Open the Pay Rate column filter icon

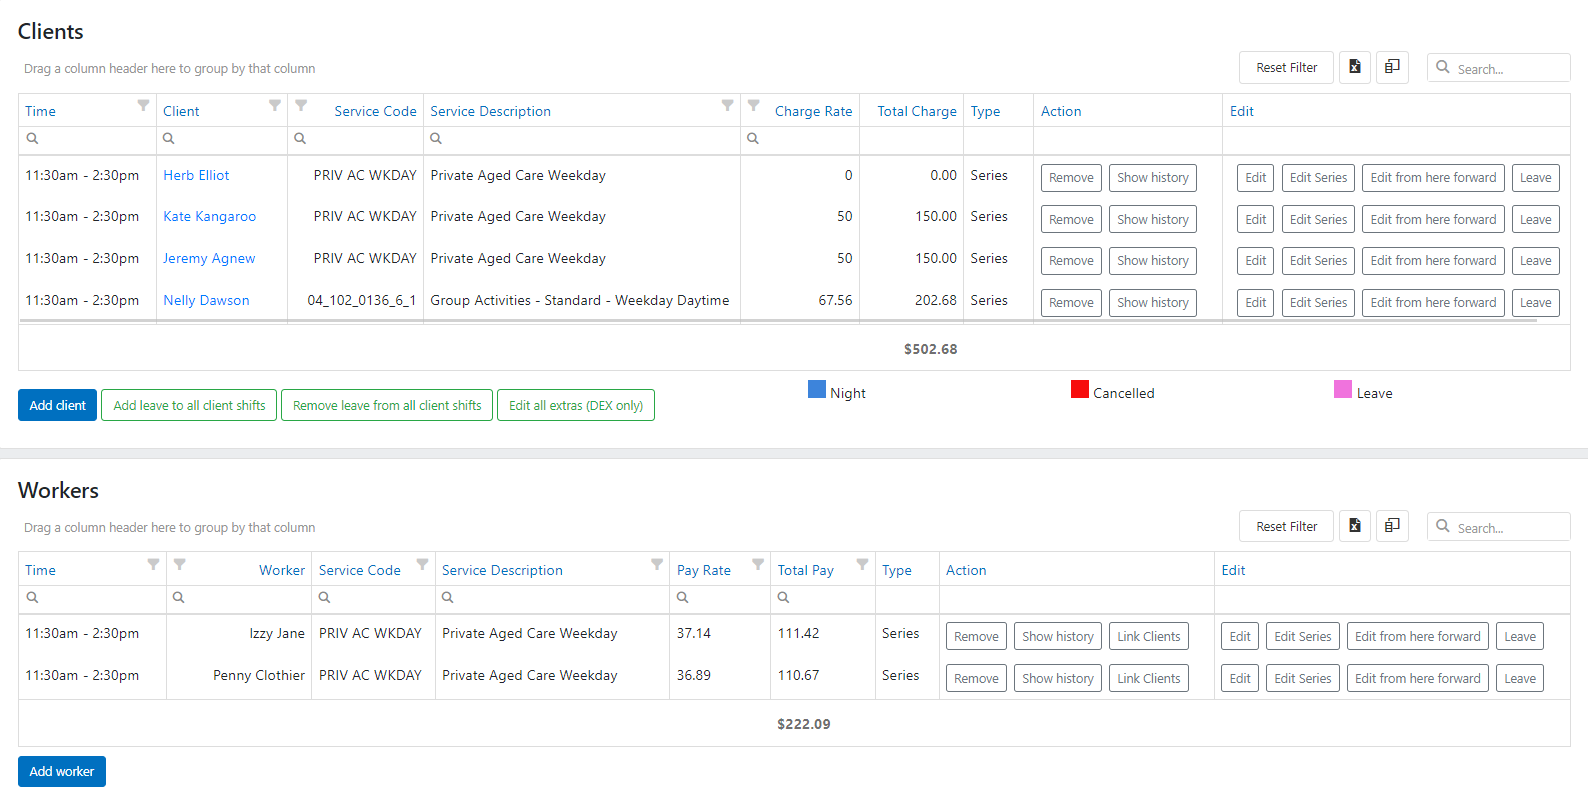pos(758,564)
